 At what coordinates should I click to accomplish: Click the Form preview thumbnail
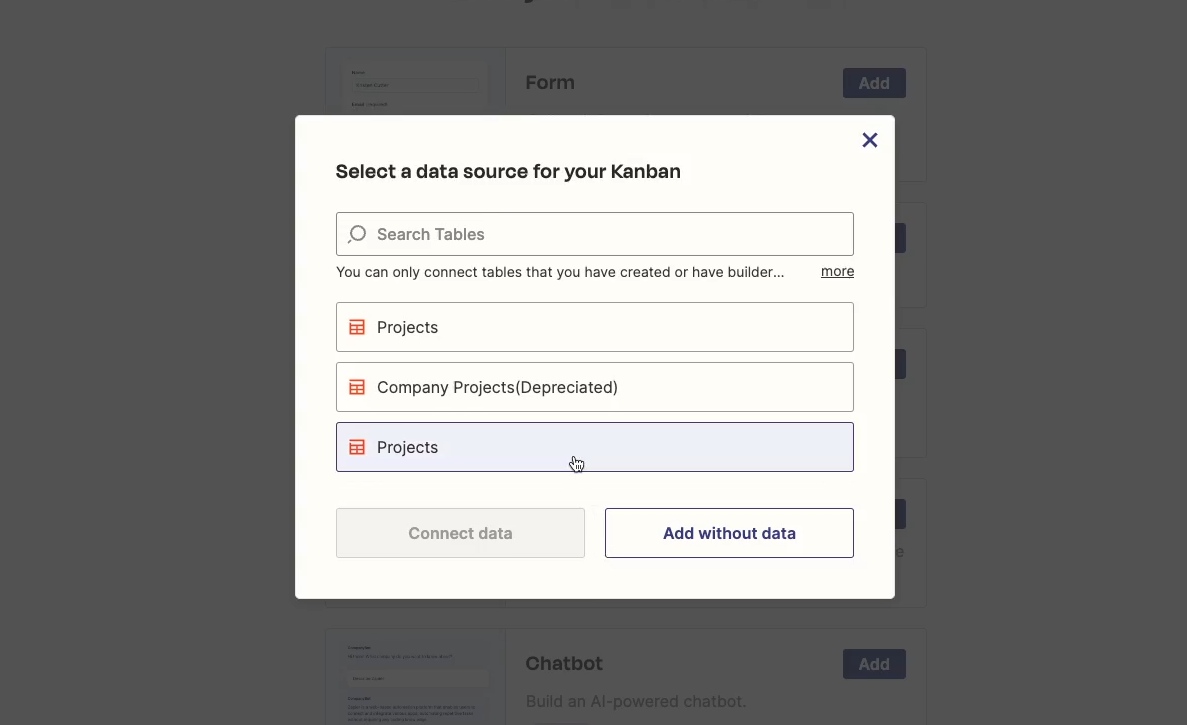click(x=416, y=82)
